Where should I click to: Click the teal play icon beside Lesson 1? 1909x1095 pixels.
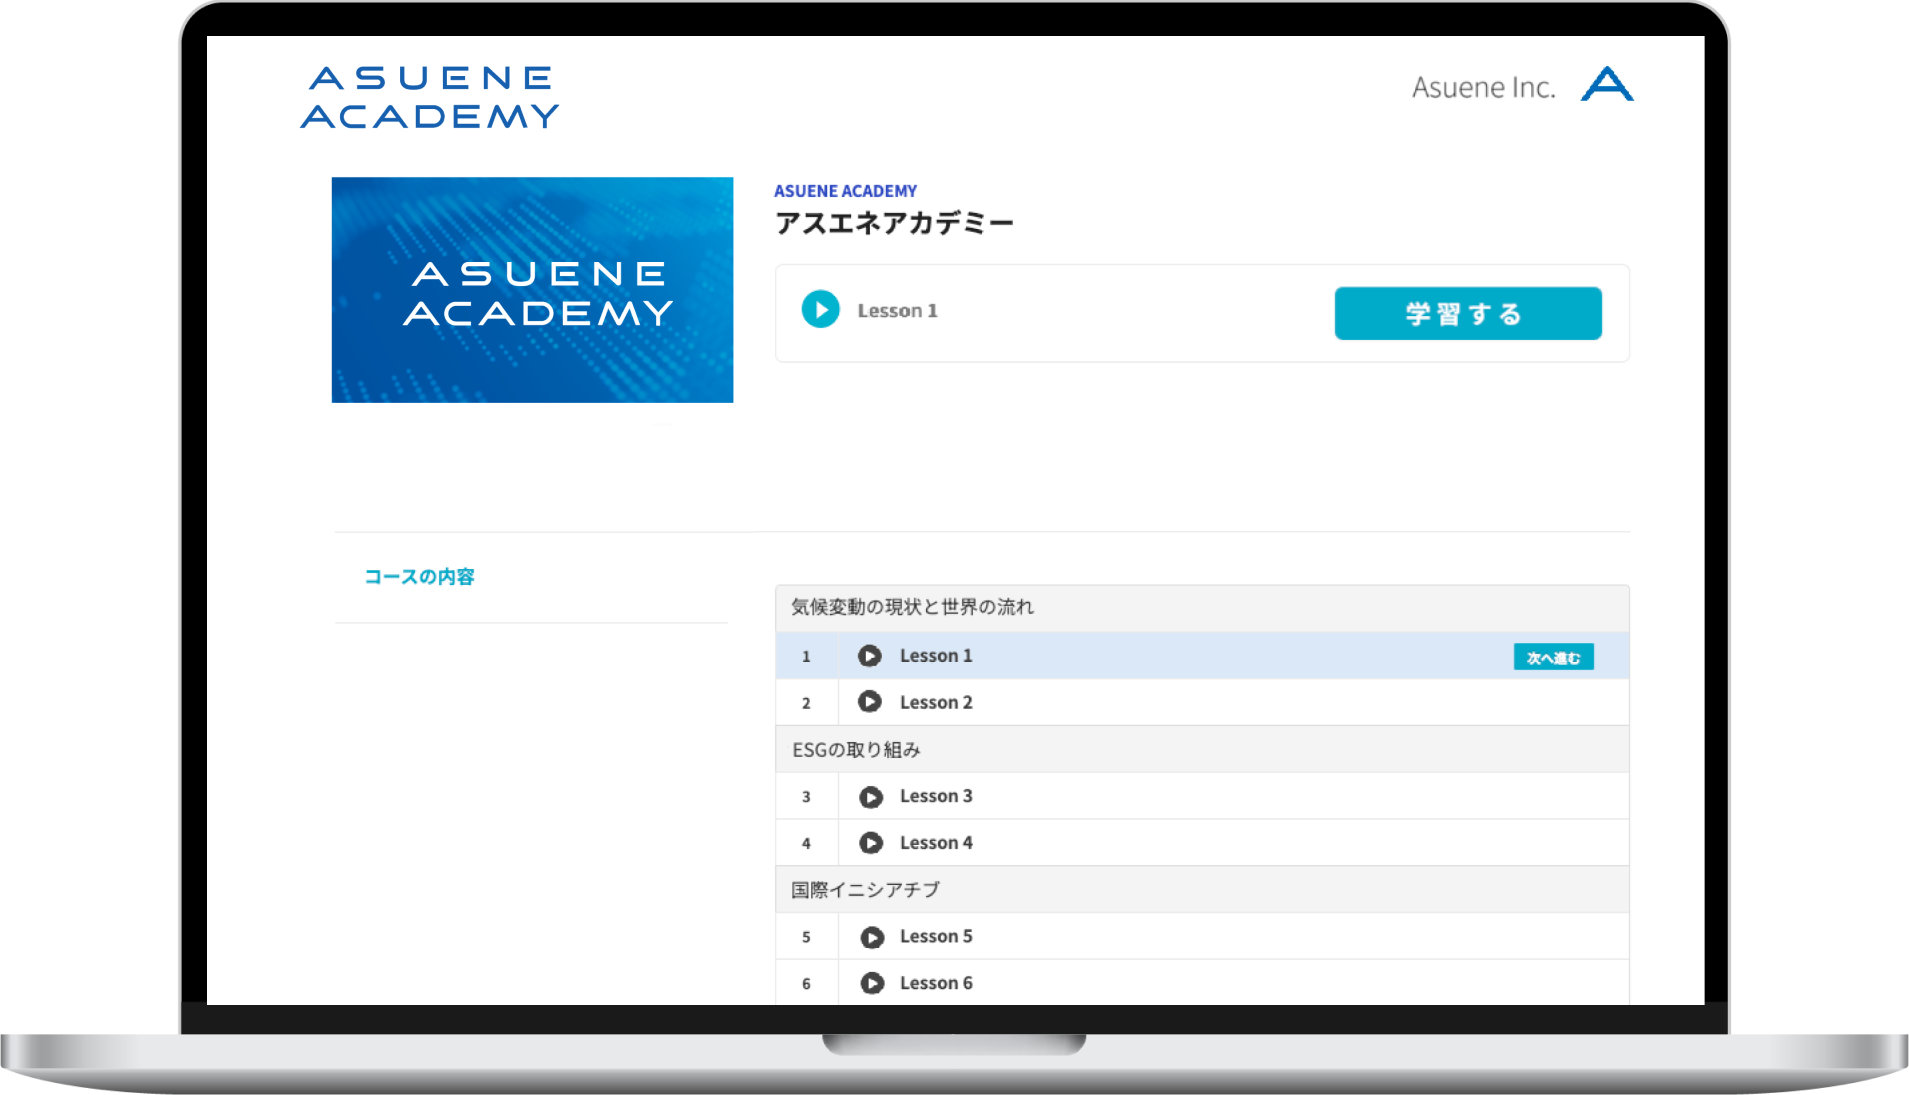[820, 310]
